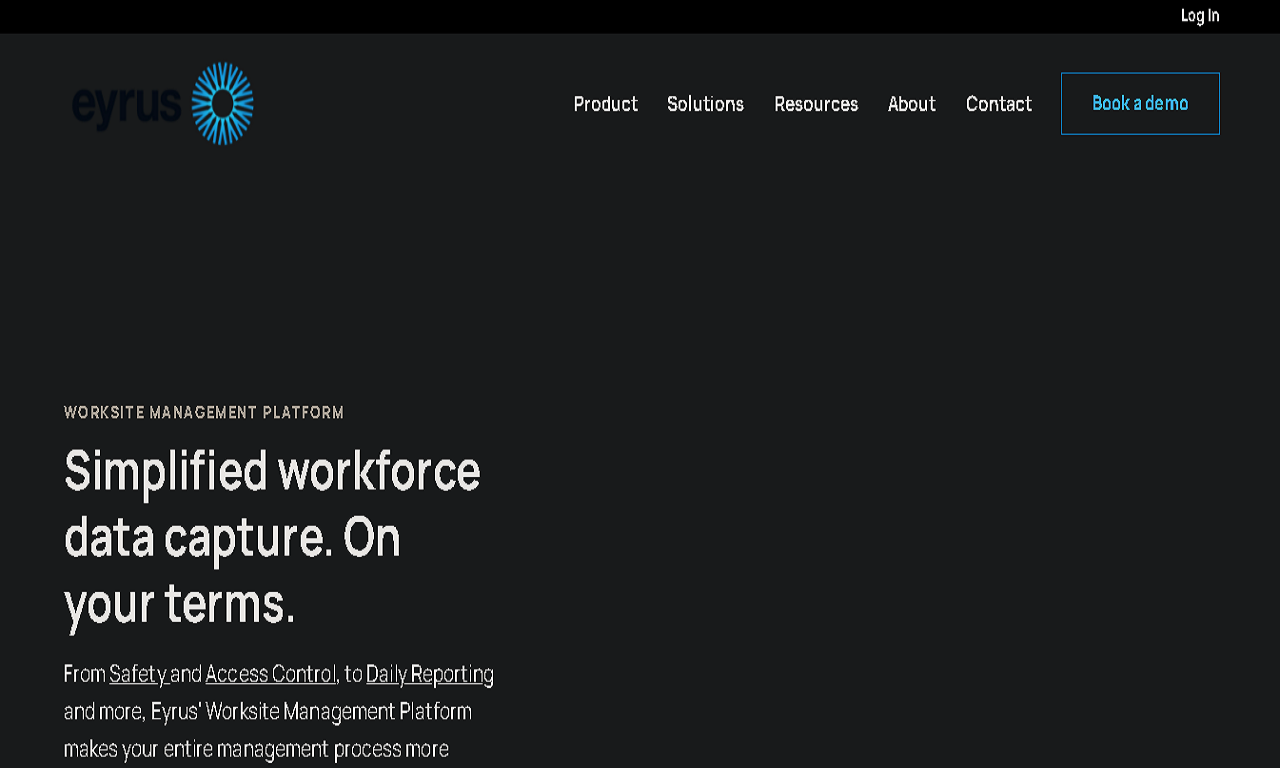Screen dimensions: 1280x768
Task: Go to the Contact page
Action: pyautogui.click(x=999, y=104)
